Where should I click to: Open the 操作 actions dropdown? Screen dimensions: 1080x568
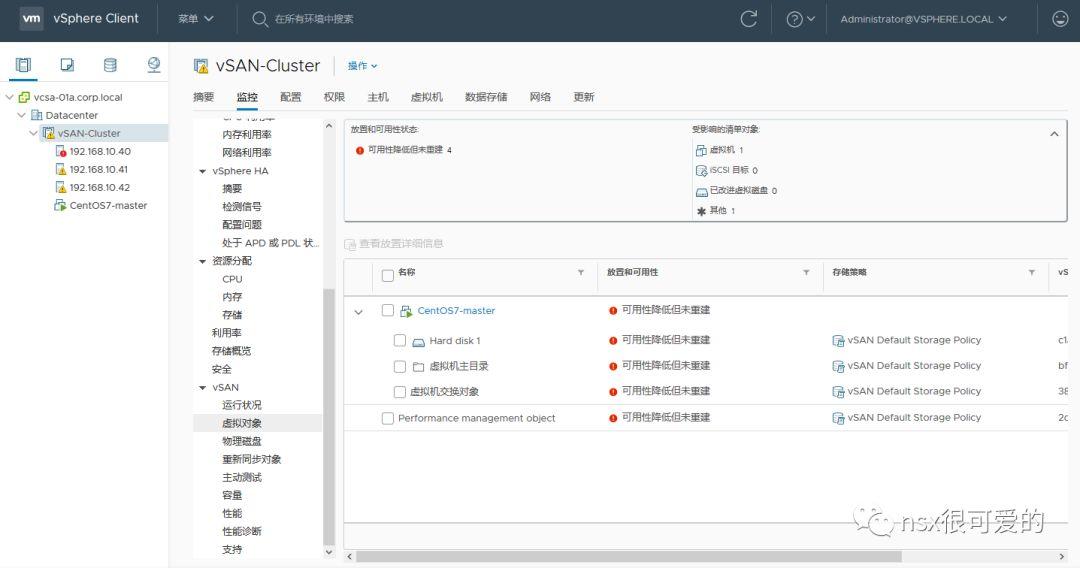click(x=362, y=66)
